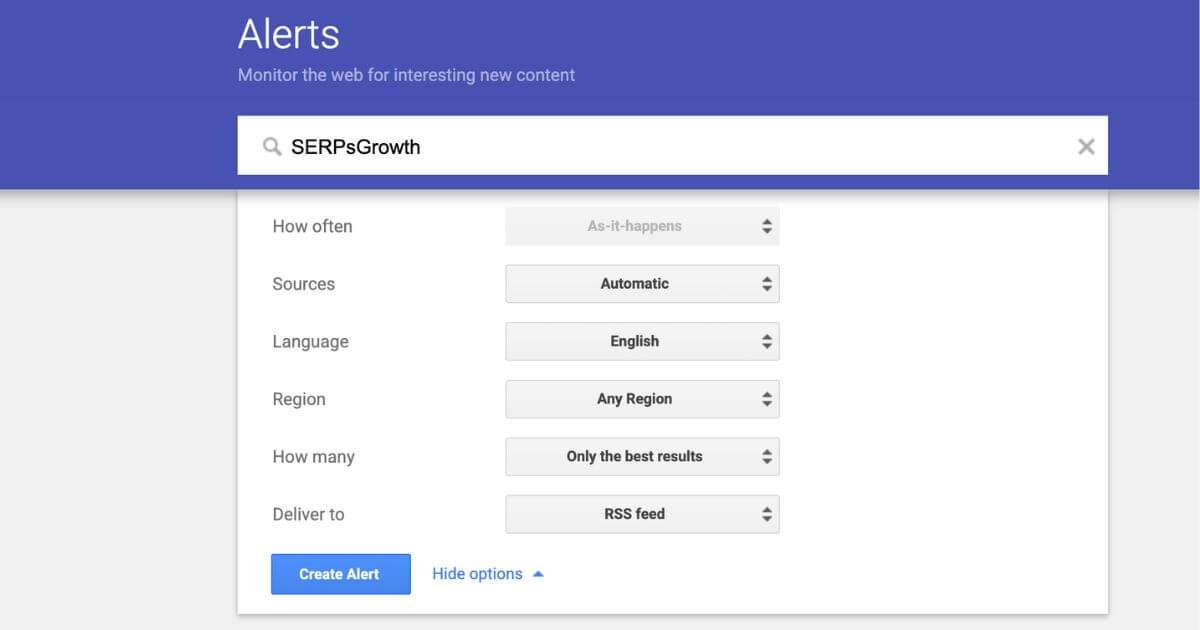Clear the SERPsGrowth query with the X icon

coord(1086,146)
